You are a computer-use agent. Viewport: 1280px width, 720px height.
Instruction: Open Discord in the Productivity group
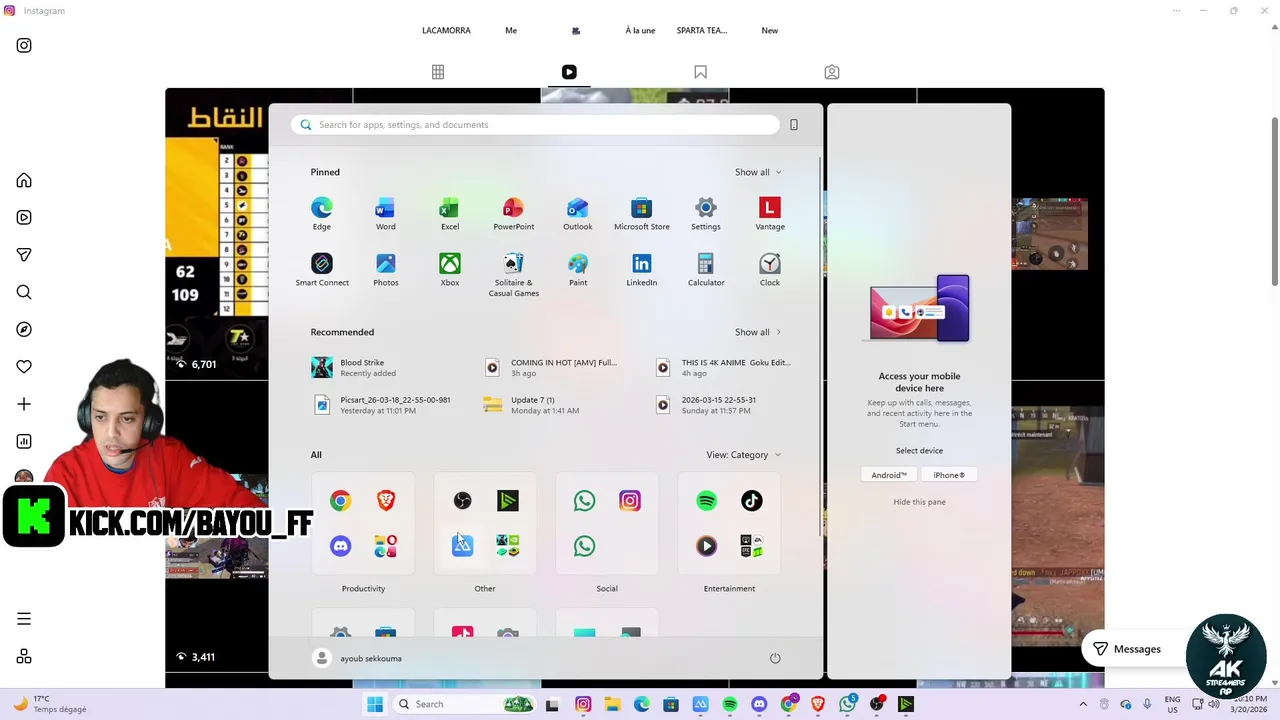pyautogui.click(x=341, y=546)
